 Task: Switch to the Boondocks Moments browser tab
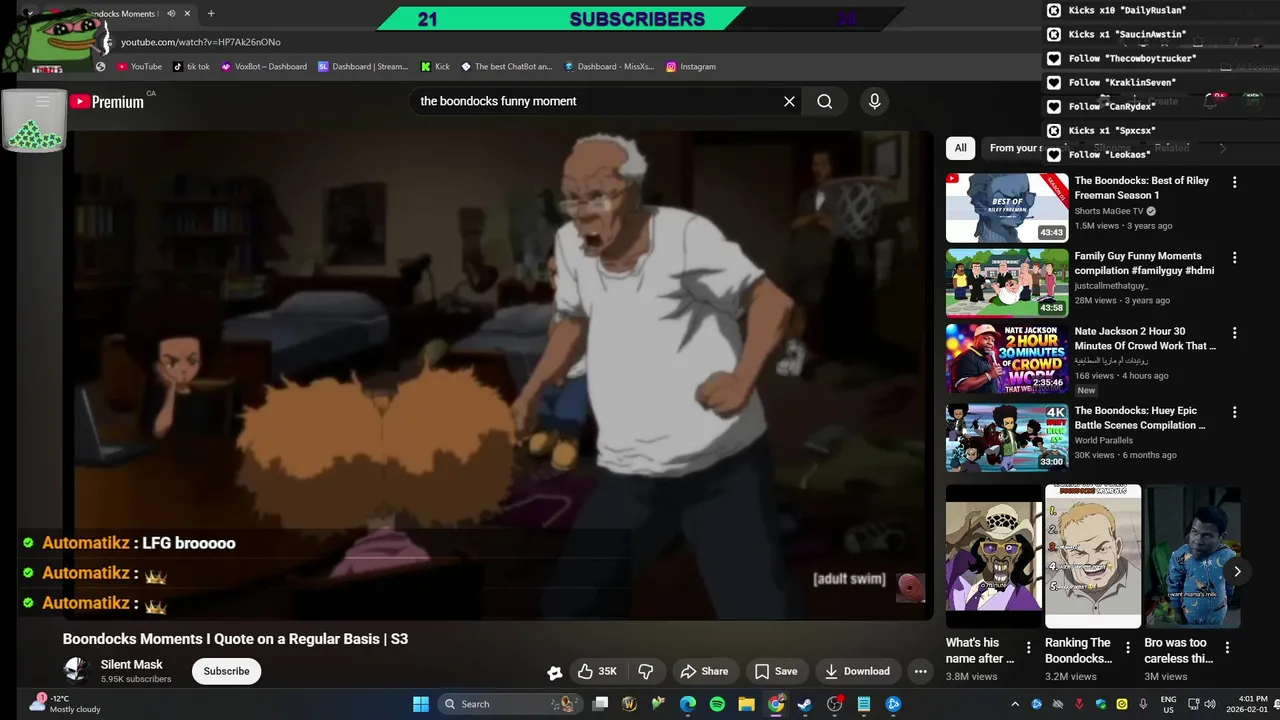[120, 13]
